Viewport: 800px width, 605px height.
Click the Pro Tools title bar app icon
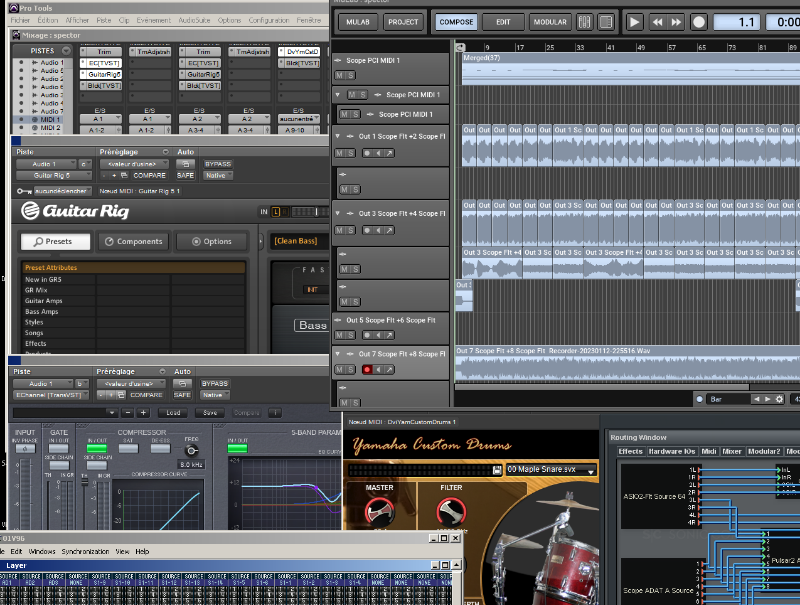coord(14,8)
